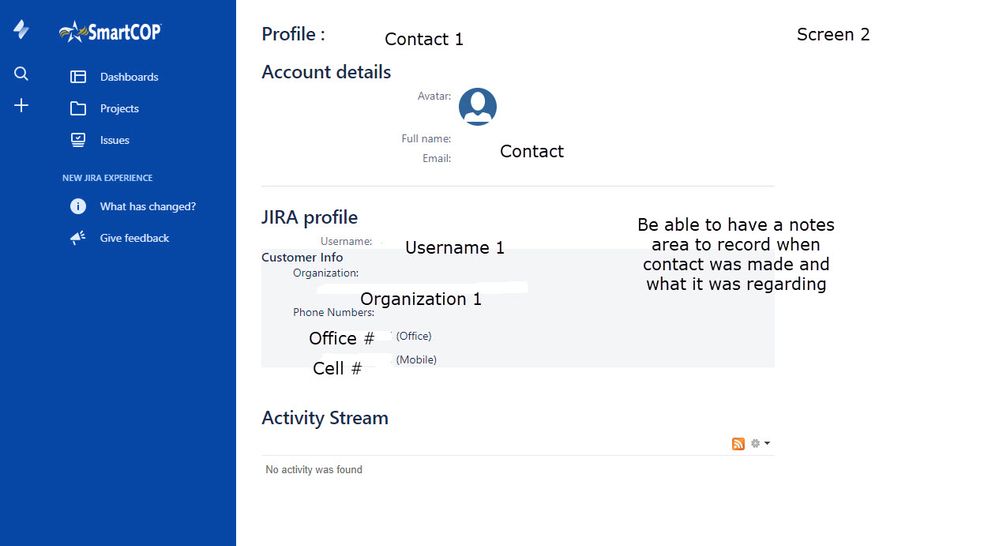The width and height of the screenshot is (999, 546).
Task: Open the activity stream gear options dropdown
Action: pos(760,443)
